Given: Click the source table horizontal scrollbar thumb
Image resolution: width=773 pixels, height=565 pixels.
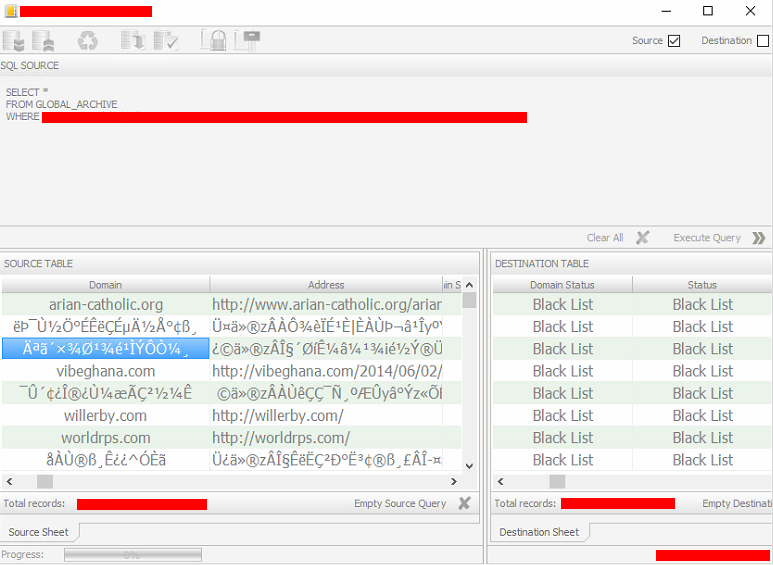Looking at the screenshot, I should [x=45, y=482].
